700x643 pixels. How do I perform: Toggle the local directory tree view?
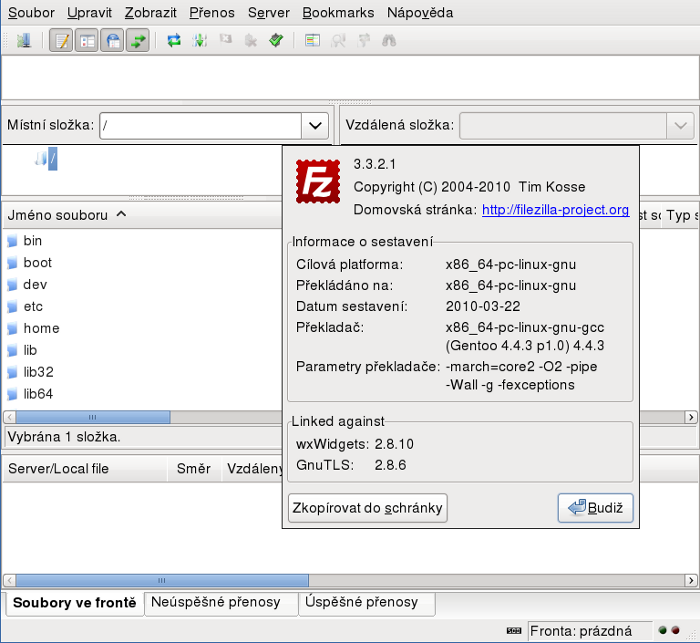(x=87, y=41)
